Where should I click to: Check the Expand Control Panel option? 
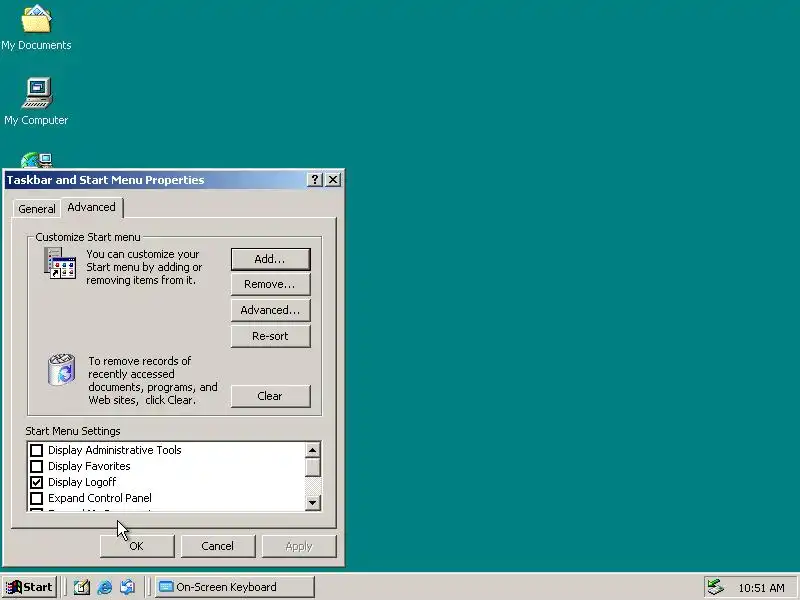point(36,498)
